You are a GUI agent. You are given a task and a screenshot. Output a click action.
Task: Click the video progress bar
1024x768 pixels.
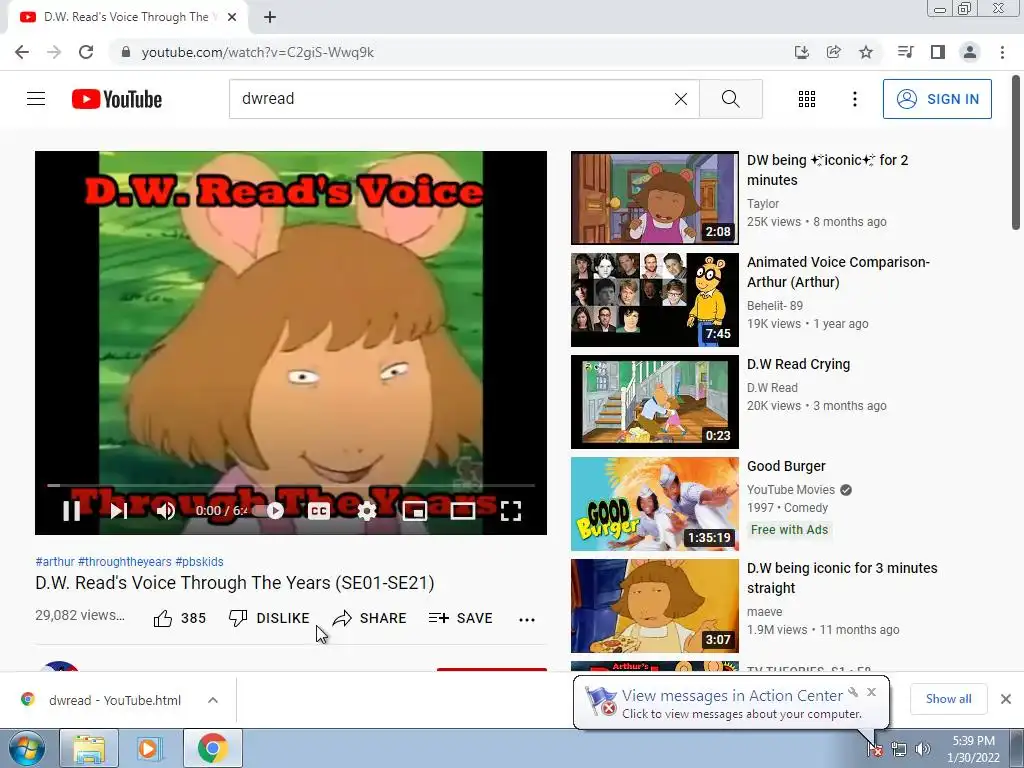click(291, 485)
